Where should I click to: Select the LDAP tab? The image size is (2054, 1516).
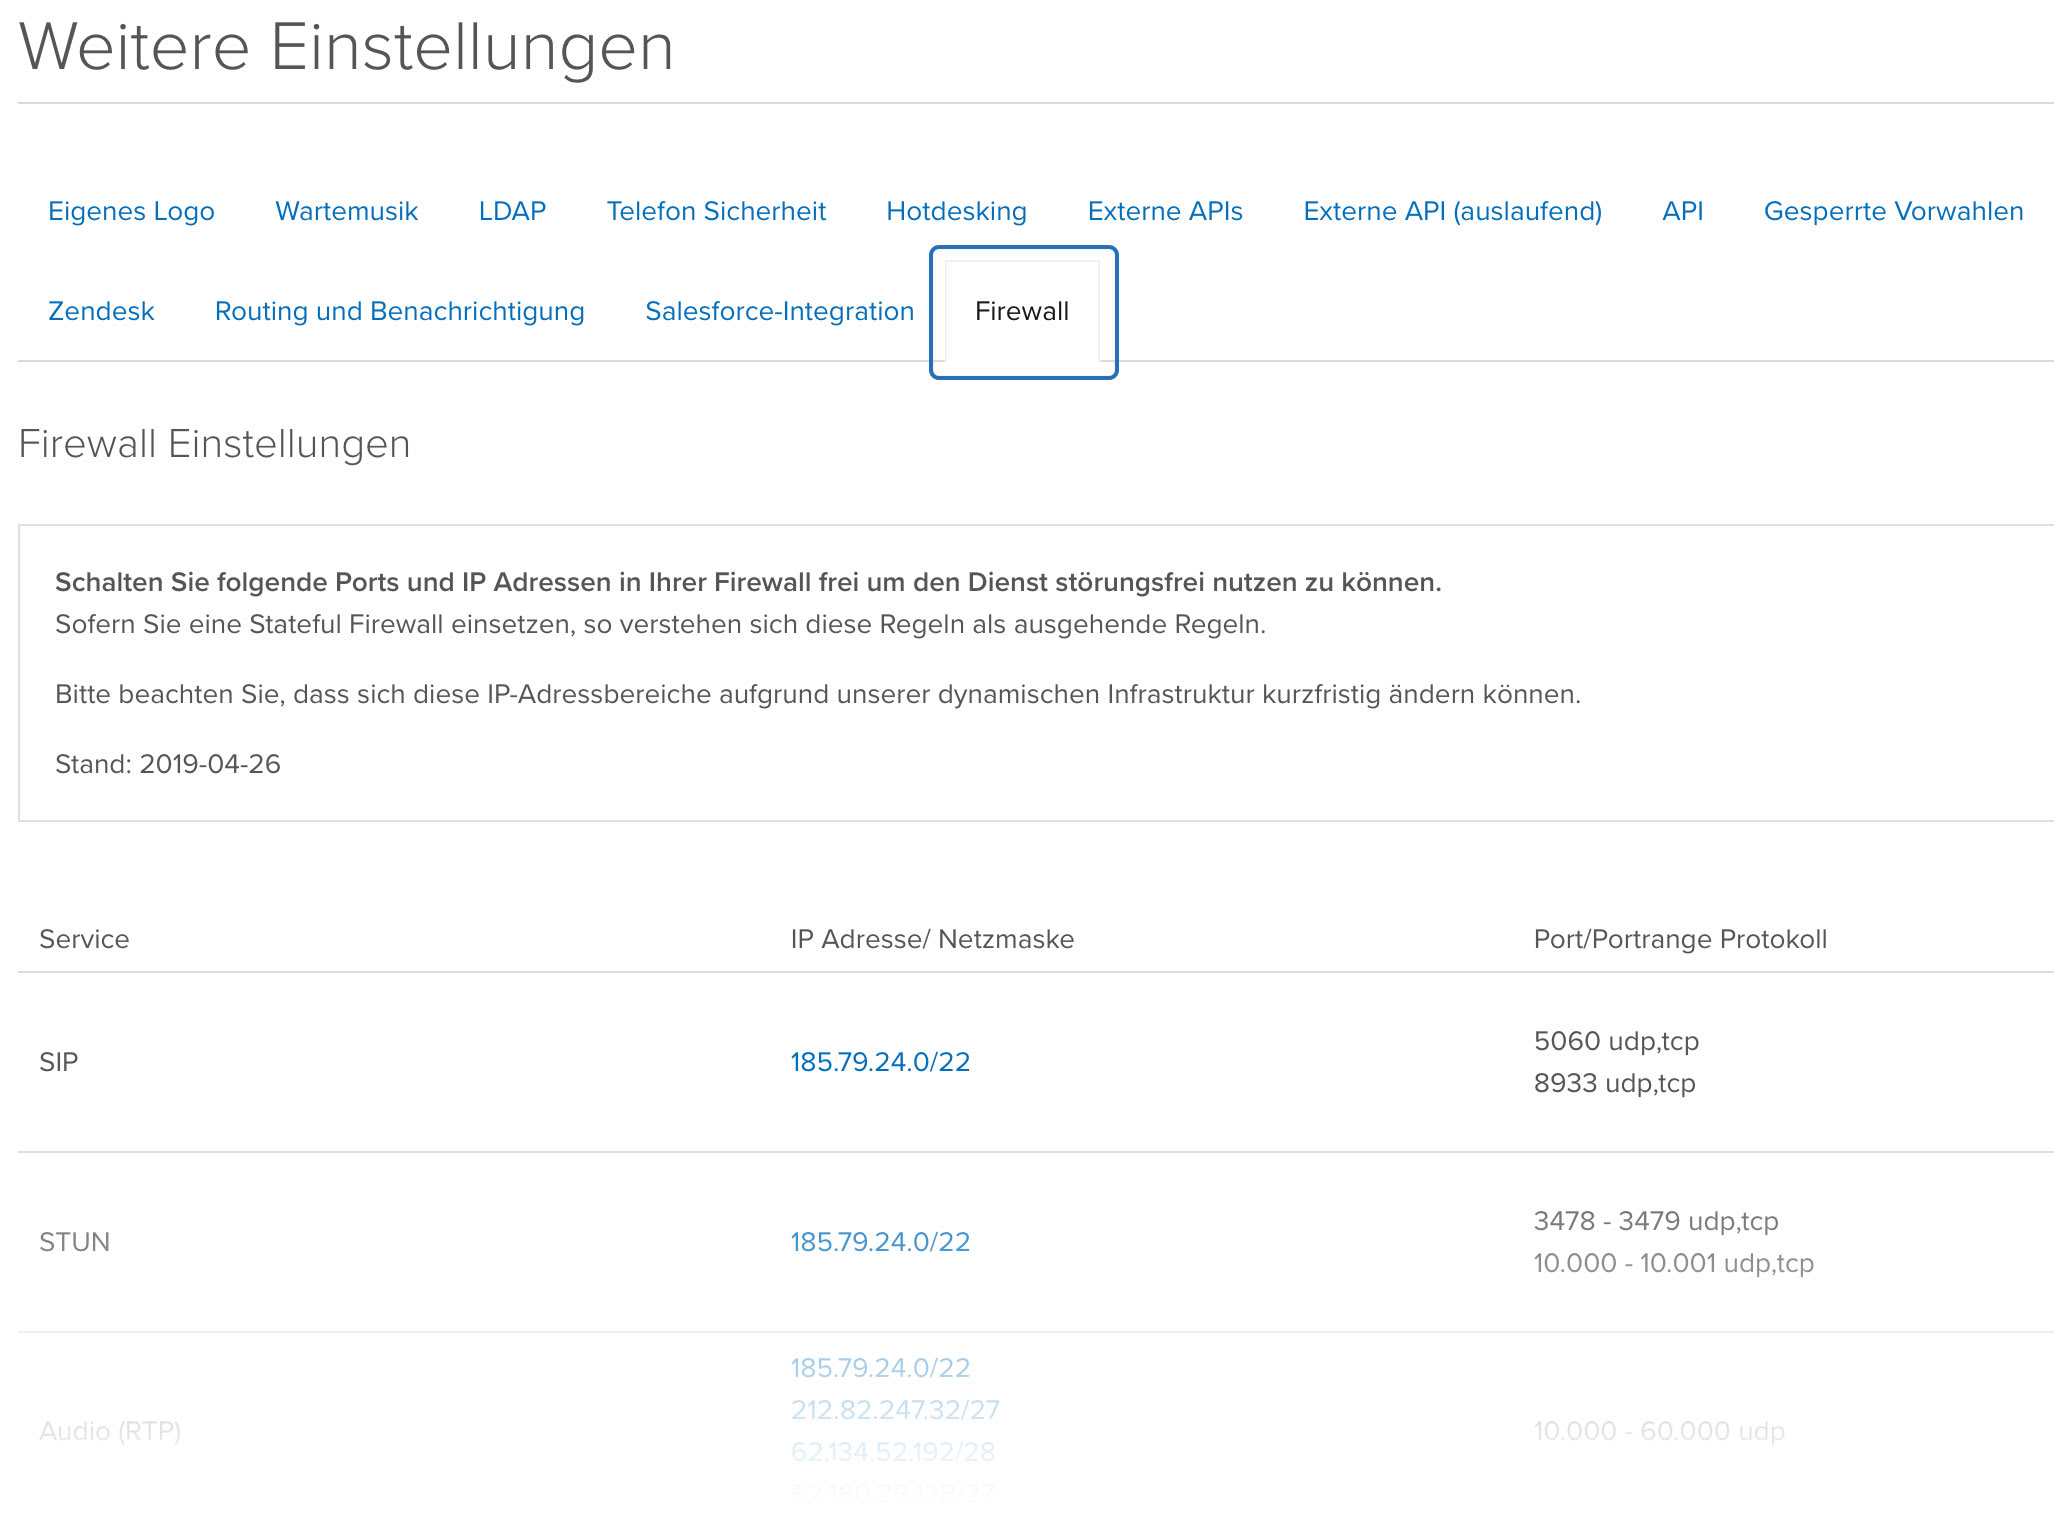coord(512,211)
